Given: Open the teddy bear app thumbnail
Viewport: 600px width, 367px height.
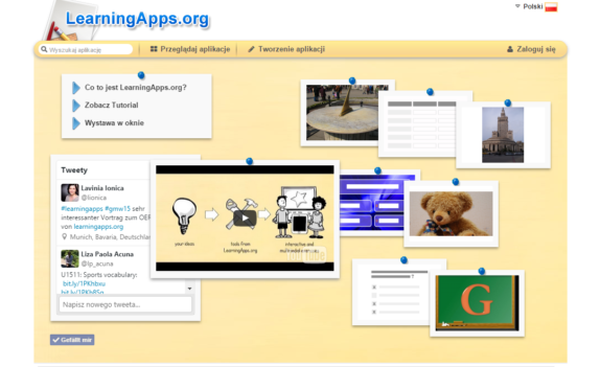Looking at the screenshot, I should tap(451, 214).
